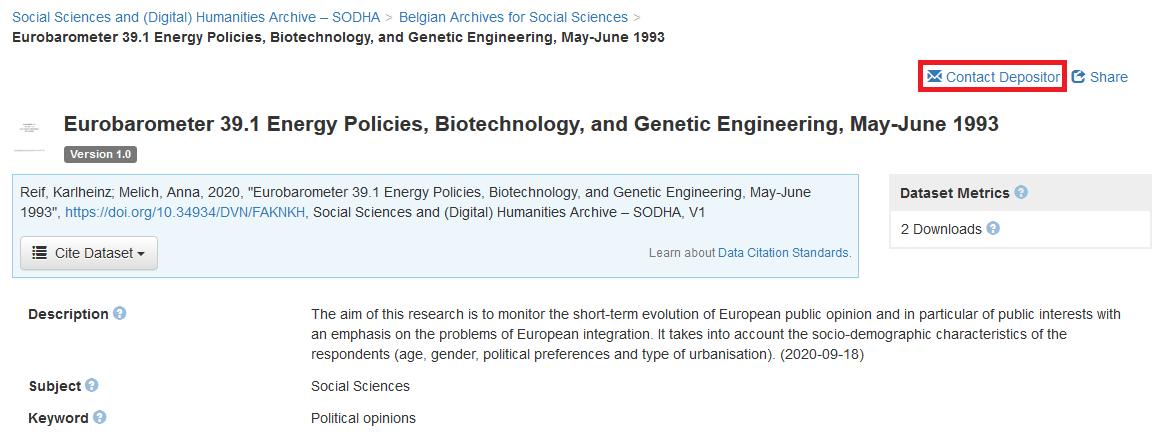Click the Description help question mark icon
The height and width of the screenshot is (436, 1166).
coord(120,313)
